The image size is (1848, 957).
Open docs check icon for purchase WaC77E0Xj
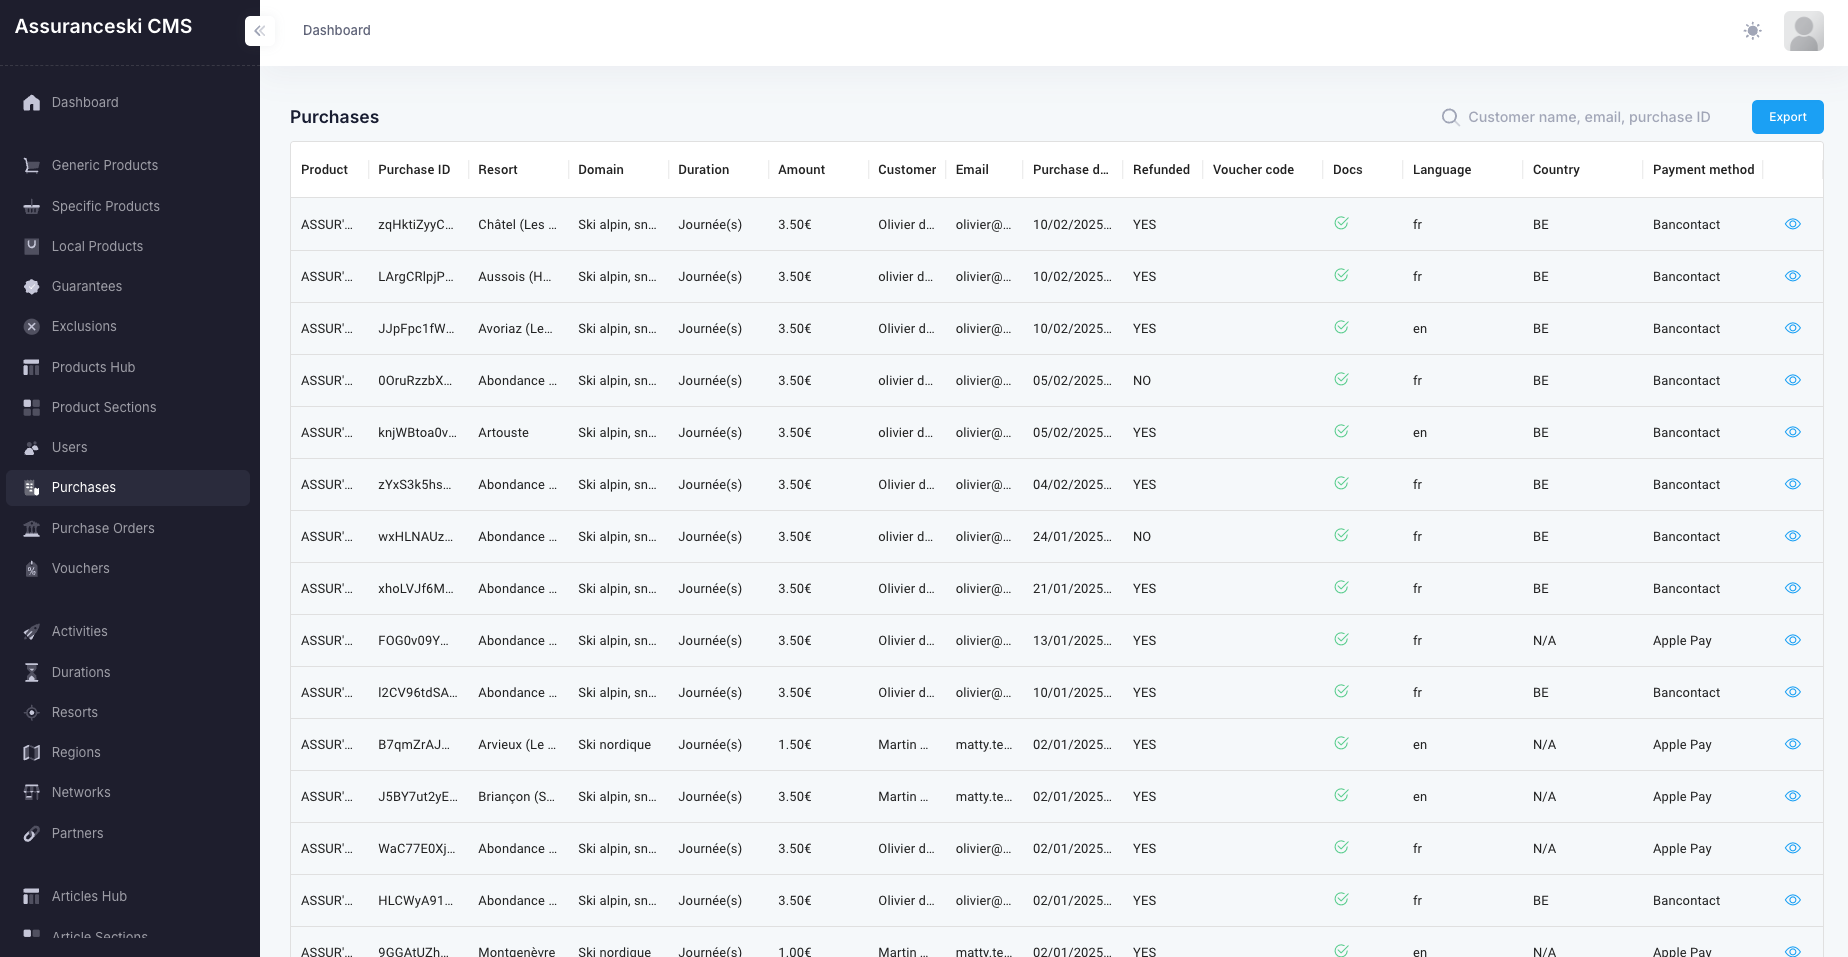point(1341,847)
